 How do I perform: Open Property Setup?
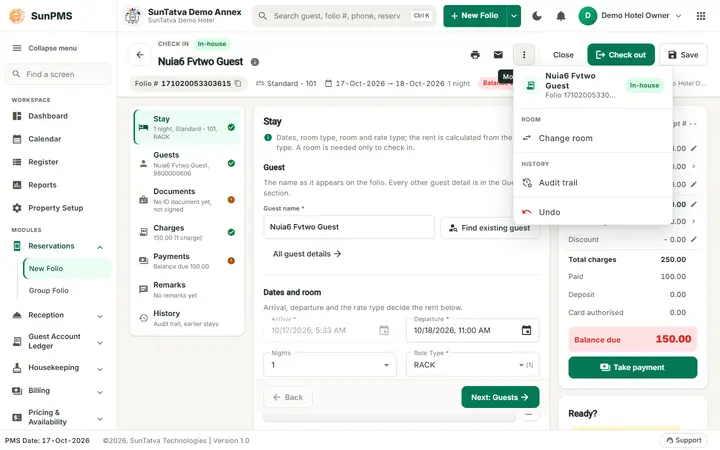point(58,208)
